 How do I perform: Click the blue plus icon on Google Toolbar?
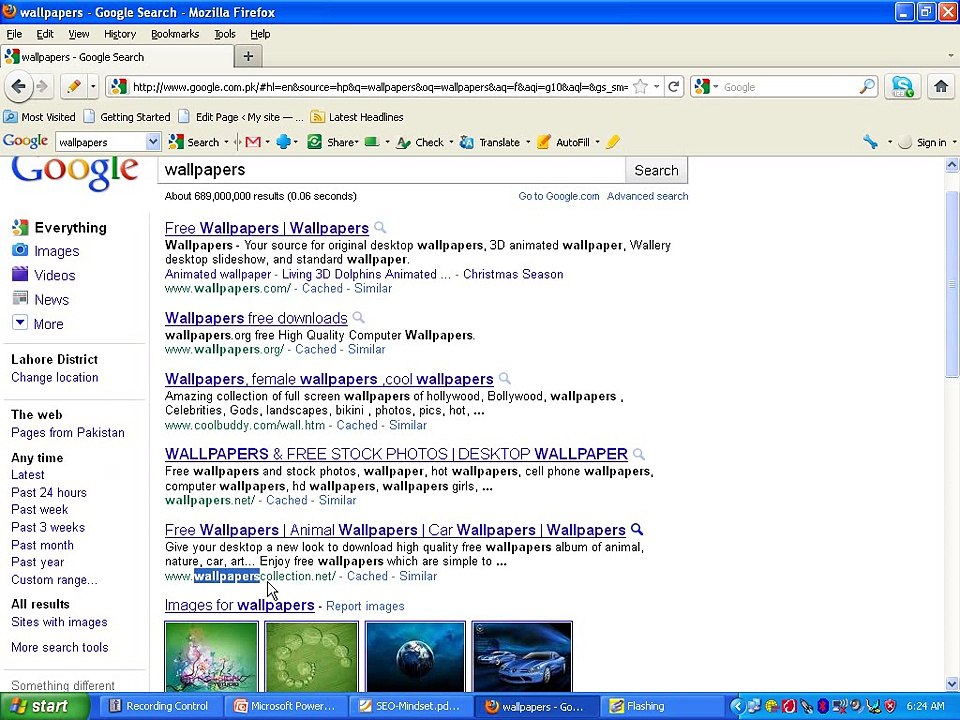tap(283, 142)
